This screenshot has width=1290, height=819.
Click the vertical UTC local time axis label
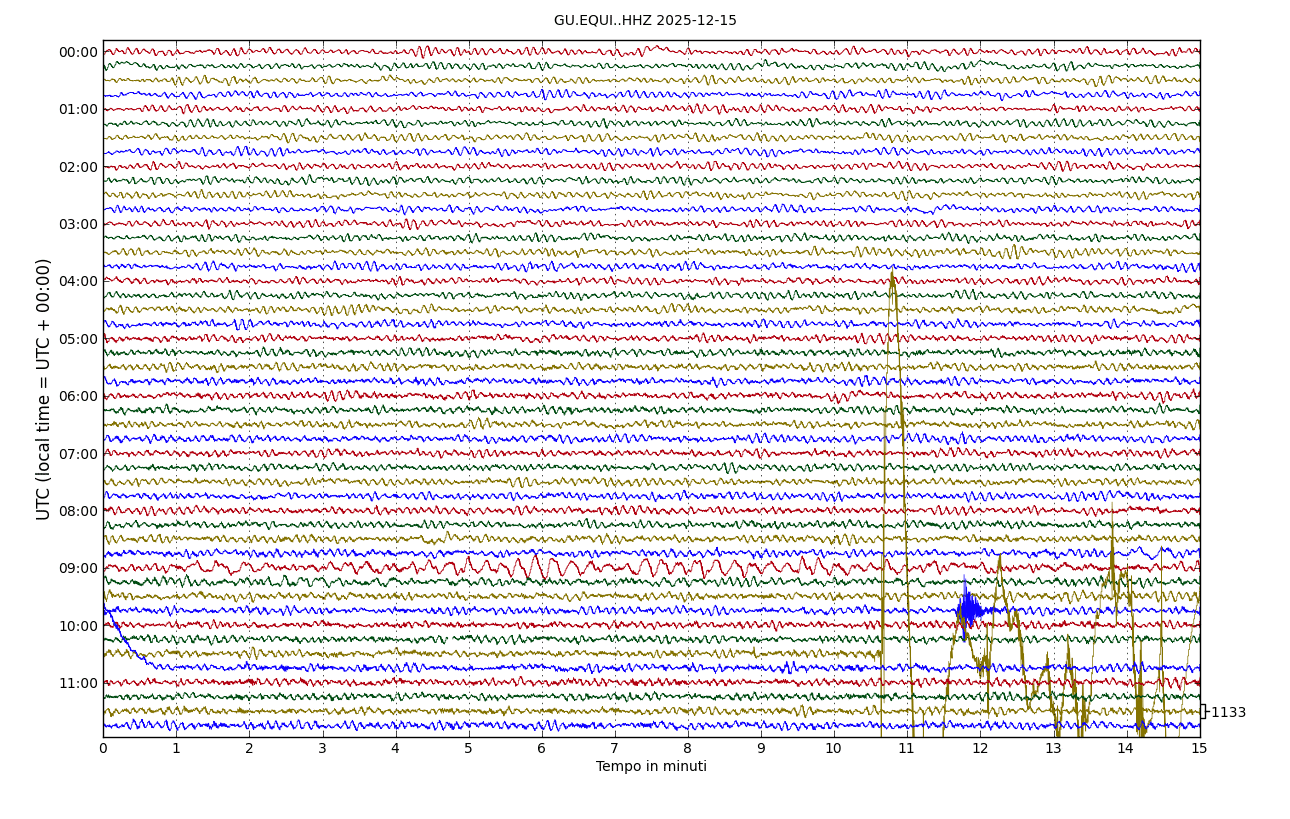[x=44, y=389]
